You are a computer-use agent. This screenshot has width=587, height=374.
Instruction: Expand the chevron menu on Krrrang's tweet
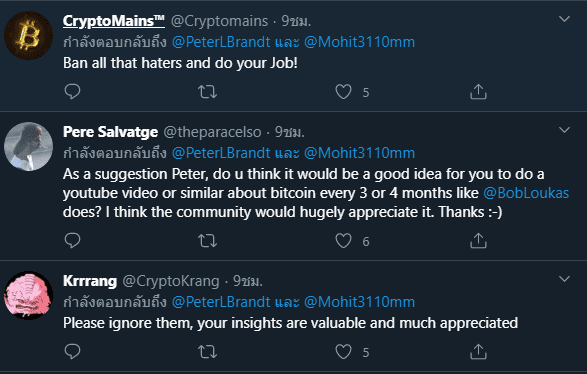coord(564,279)
